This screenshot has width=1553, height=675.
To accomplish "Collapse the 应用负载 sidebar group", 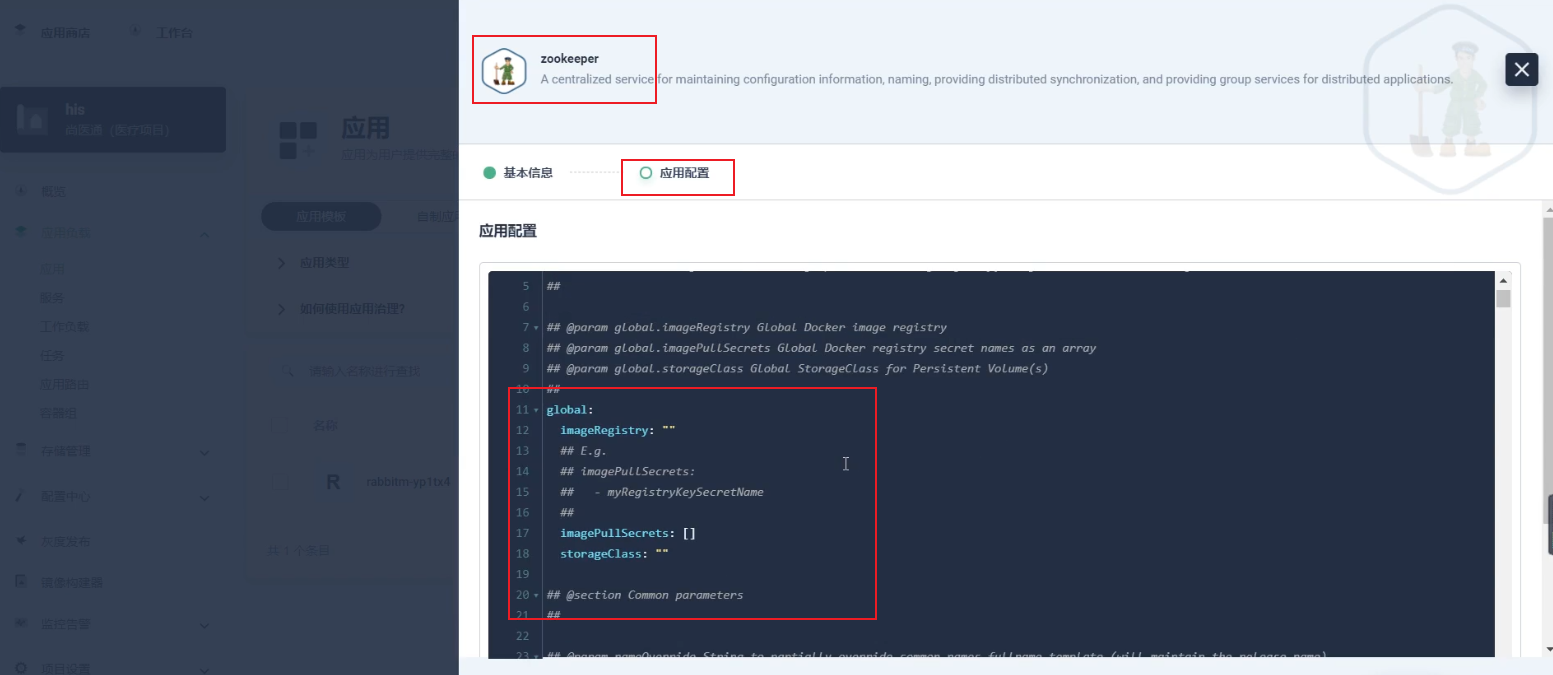I will [205, 234].
